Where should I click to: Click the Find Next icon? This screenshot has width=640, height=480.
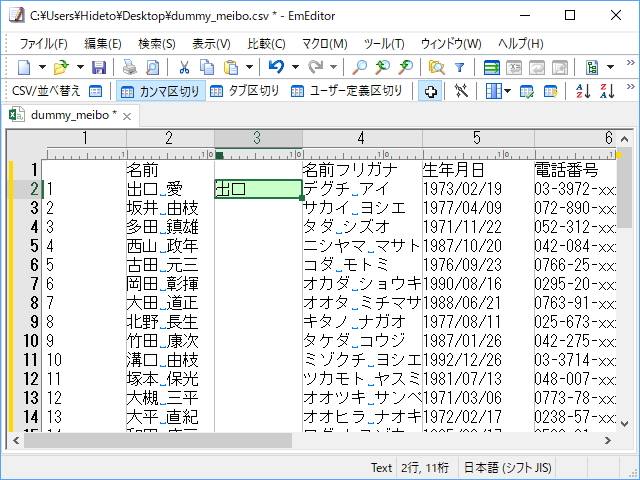(x=406, y=67)
